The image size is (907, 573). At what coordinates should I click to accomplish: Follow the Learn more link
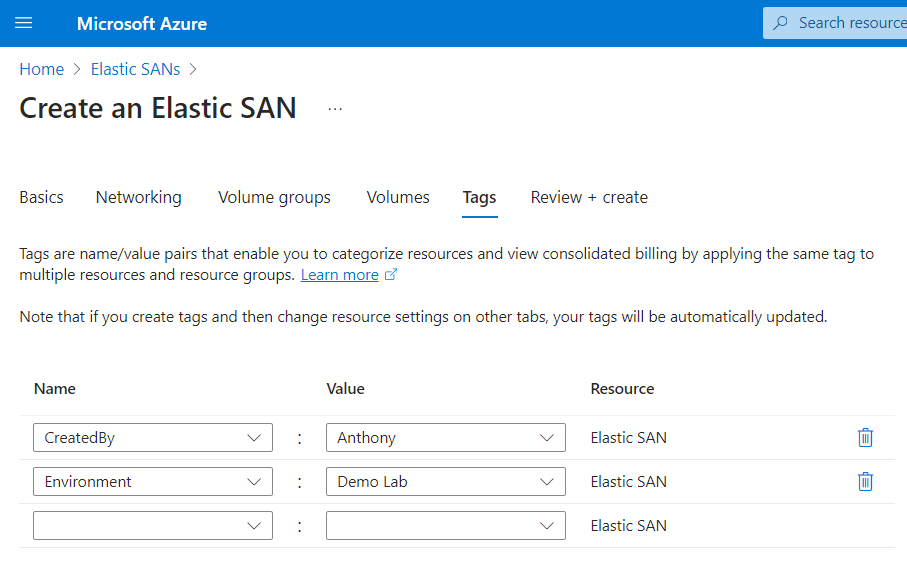coord(340,275)
